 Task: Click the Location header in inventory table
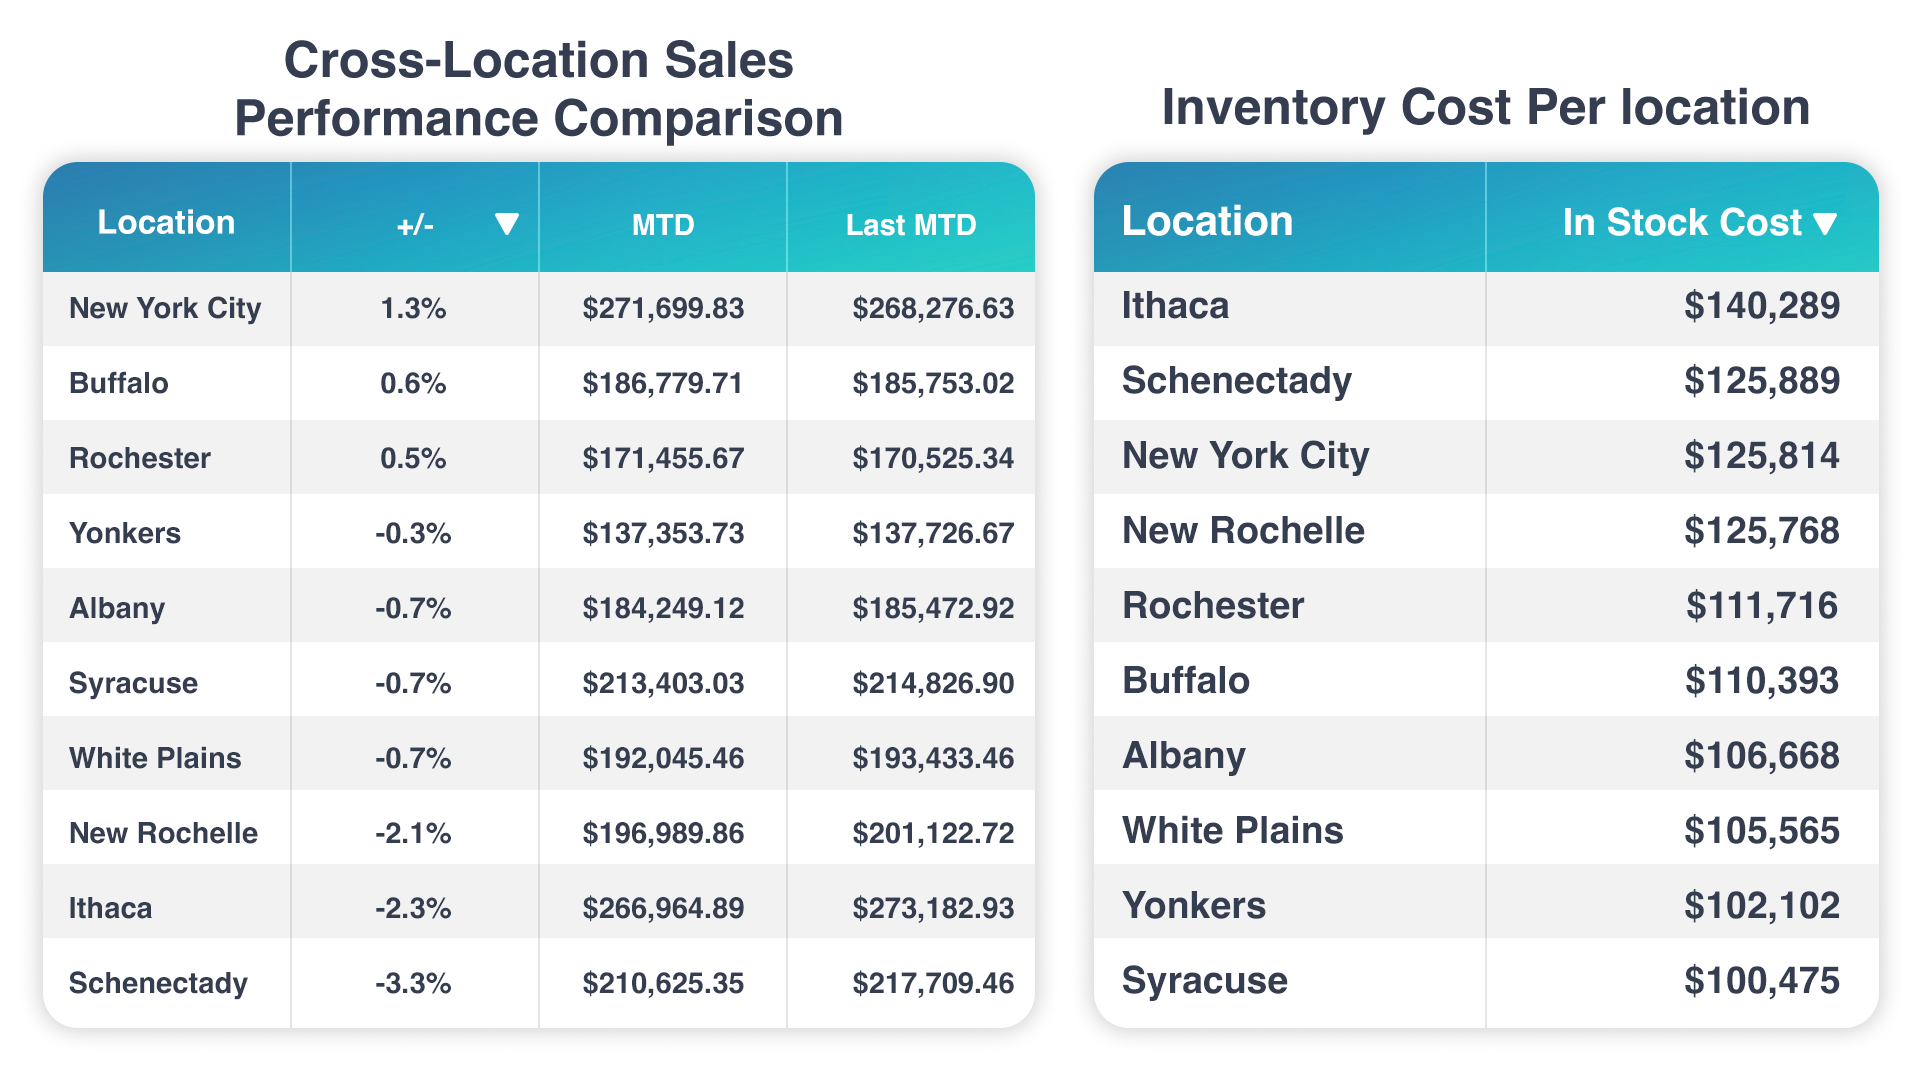1207,221
